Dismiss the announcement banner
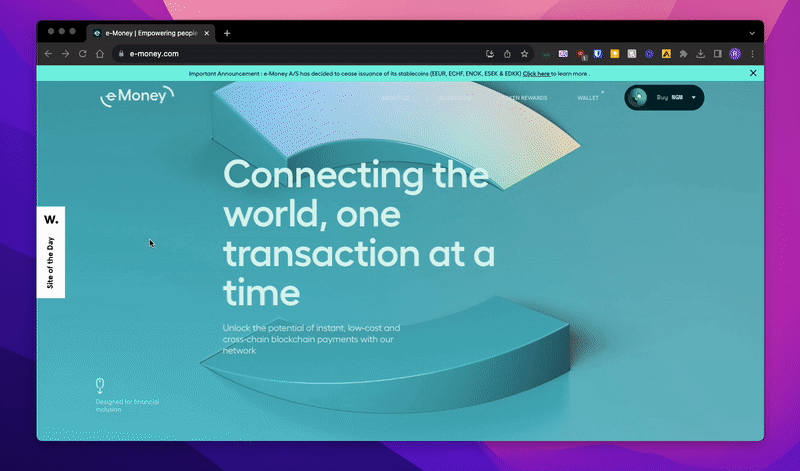Screen dimensions: 800x471 coord(753,73)
